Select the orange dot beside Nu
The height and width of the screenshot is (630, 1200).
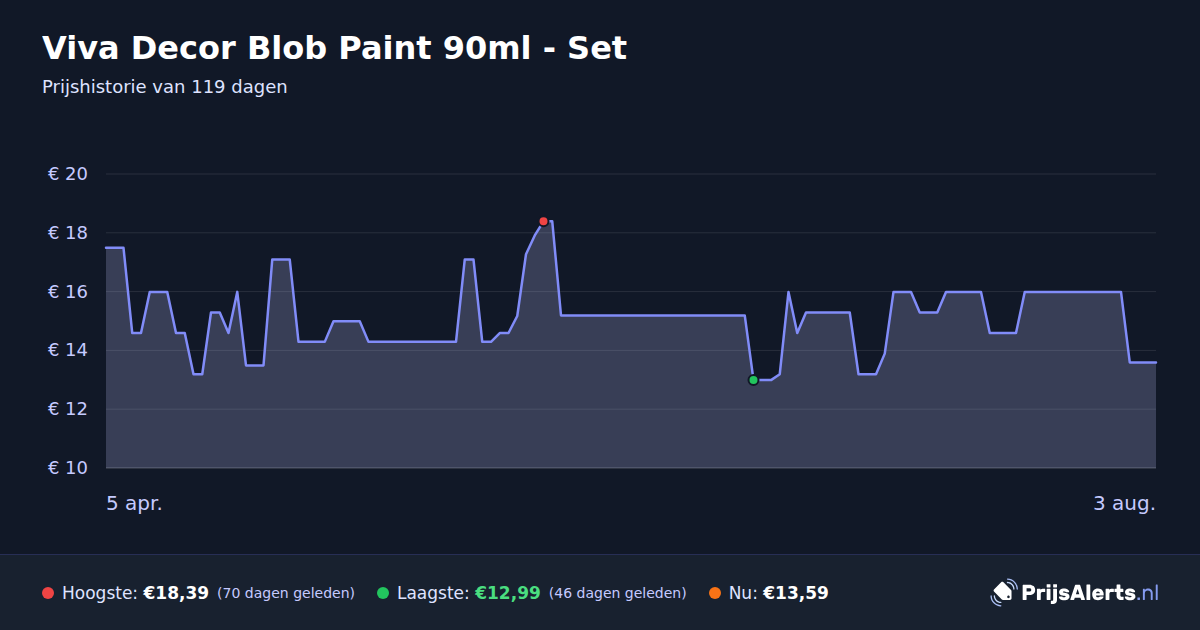[x=715, y=593]
